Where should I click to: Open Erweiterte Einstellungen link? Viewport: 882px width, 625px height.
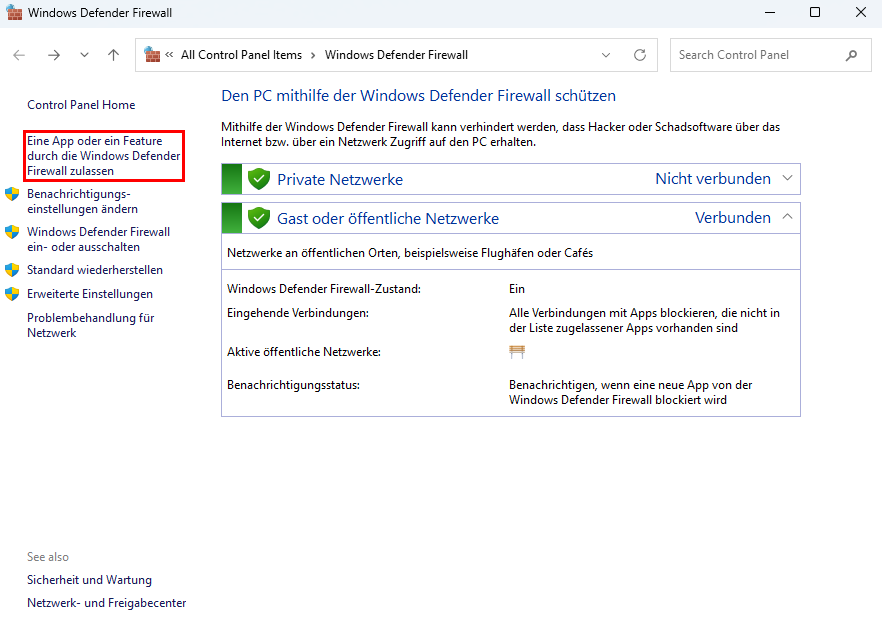click(90, 294)
